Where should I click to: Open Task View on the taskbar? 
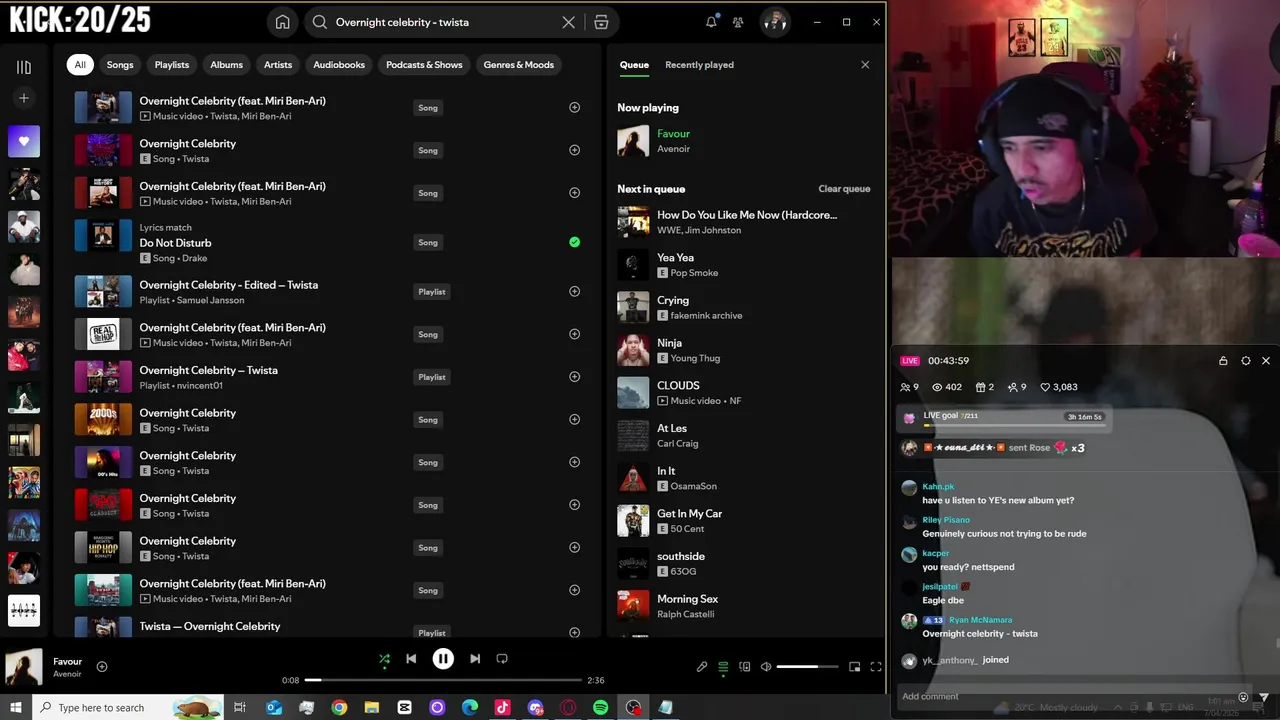coord(240,708)
